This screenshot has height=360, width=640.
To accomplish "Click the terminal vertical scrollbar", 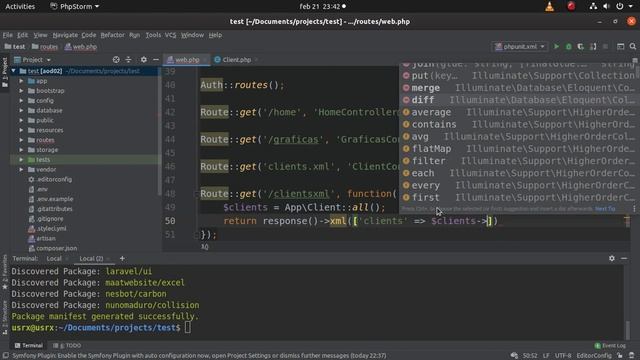I will pyautogui.click(x=628, y=329).
